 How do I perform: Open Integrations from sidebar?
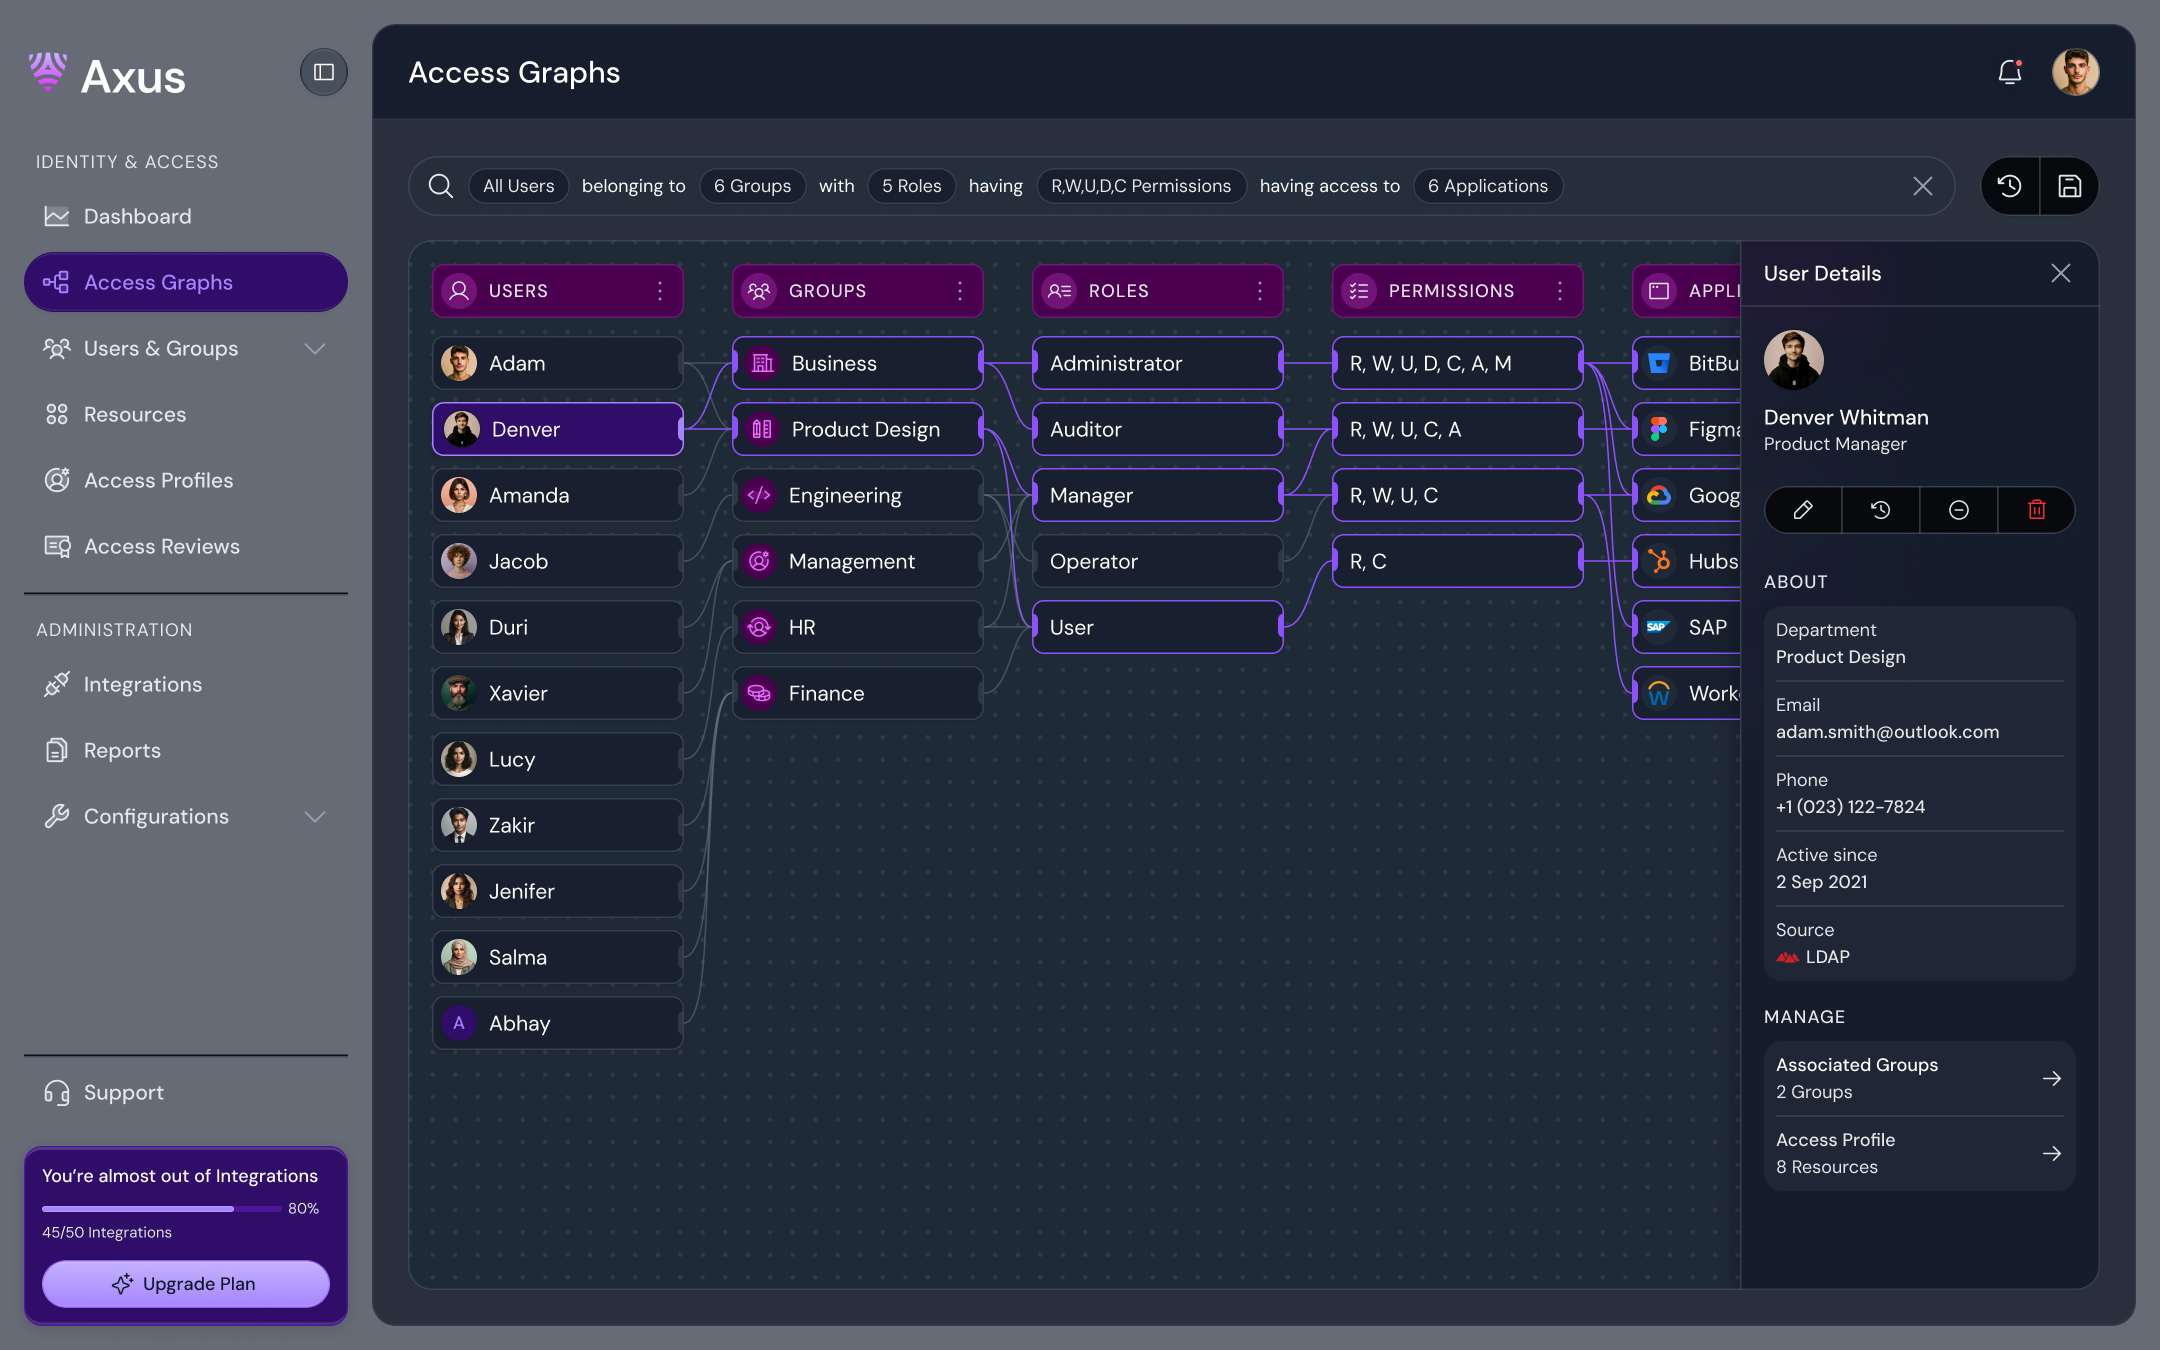[142, 685]
